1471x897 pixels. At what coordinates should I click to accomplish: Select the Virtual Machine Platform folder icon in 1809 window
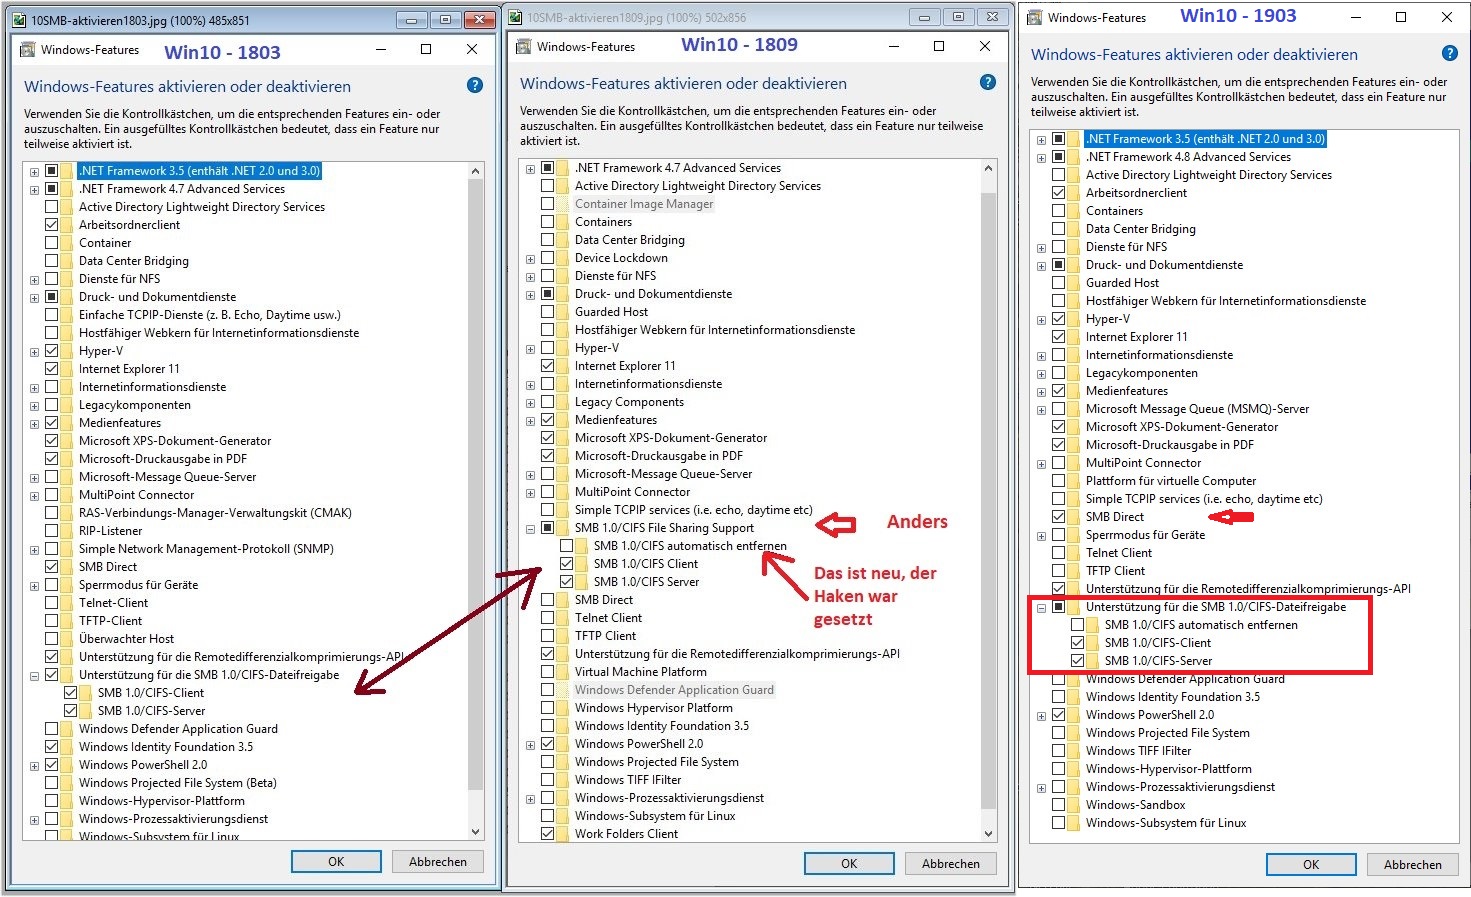pos(563,672)
